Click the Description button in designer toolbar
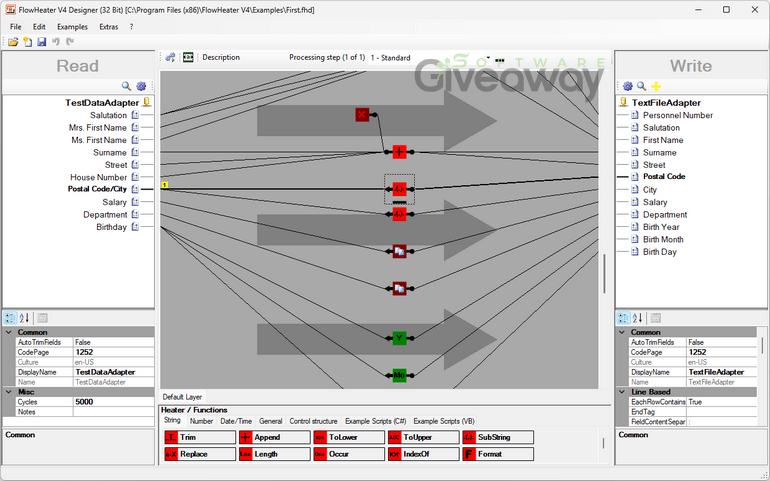The image size is (770, 481). click(221, 57)
